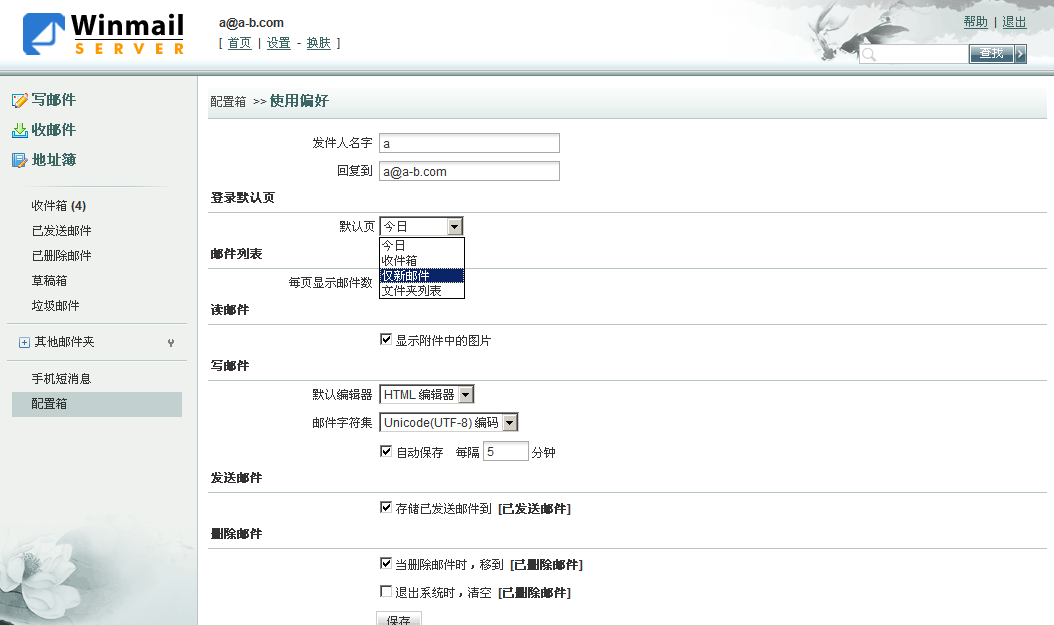
Task: Click the arrow icon beside 查找 button
Action: coord(1020,54)
